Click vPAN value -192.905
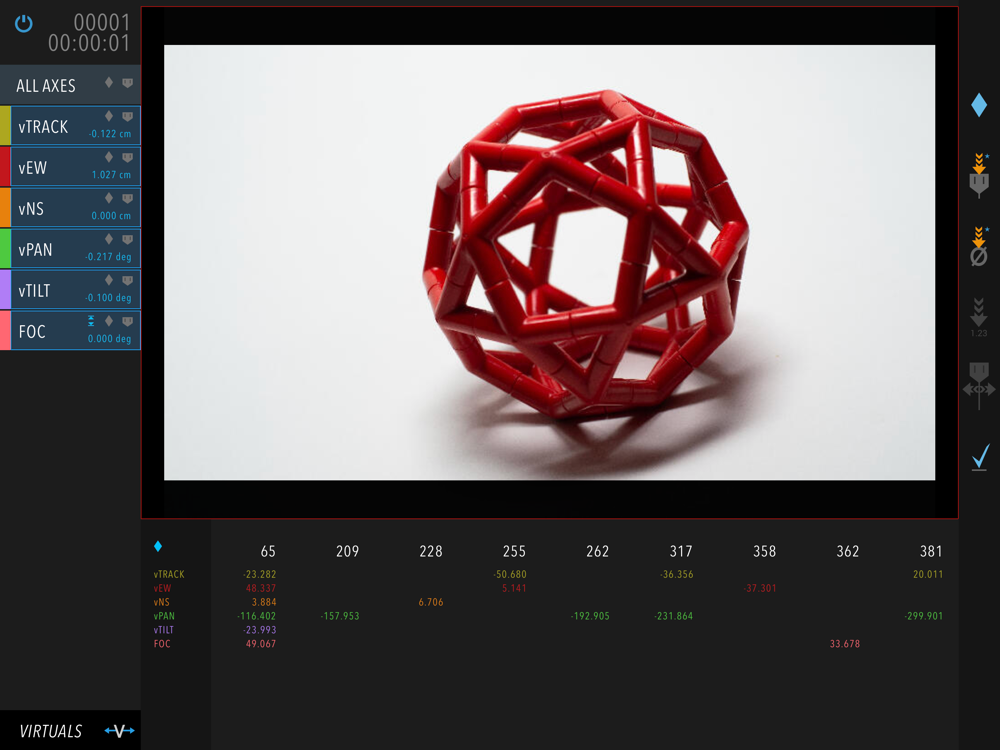Viewport: 1000px width, 750px height. click(x=590, y=616)
